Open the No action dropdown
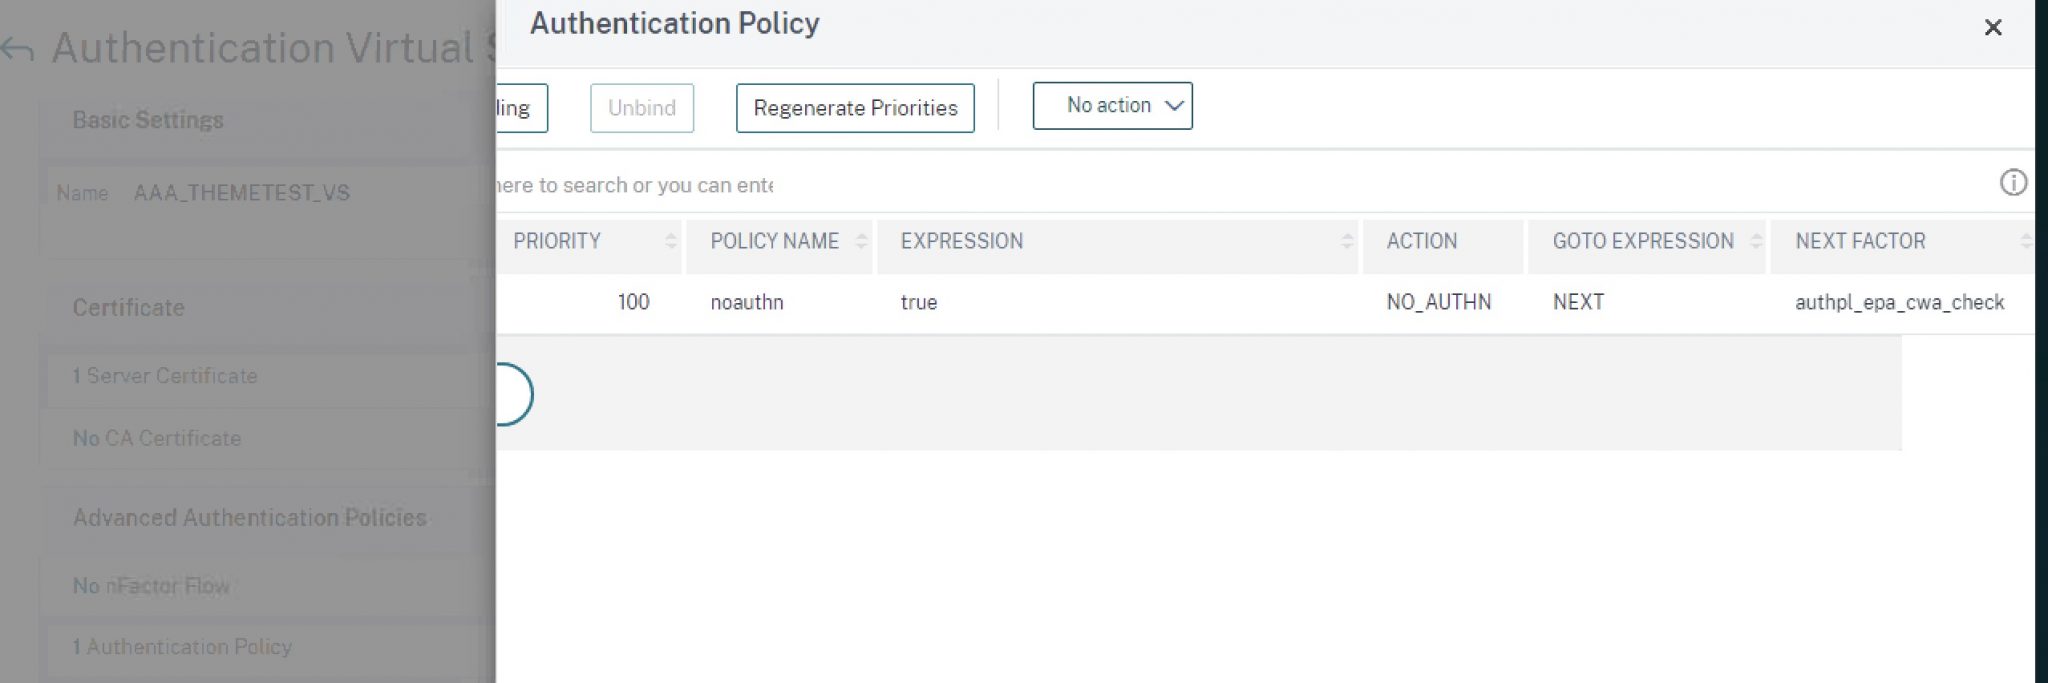The height and width of the screenshot is (683, 2048). 1112,105
